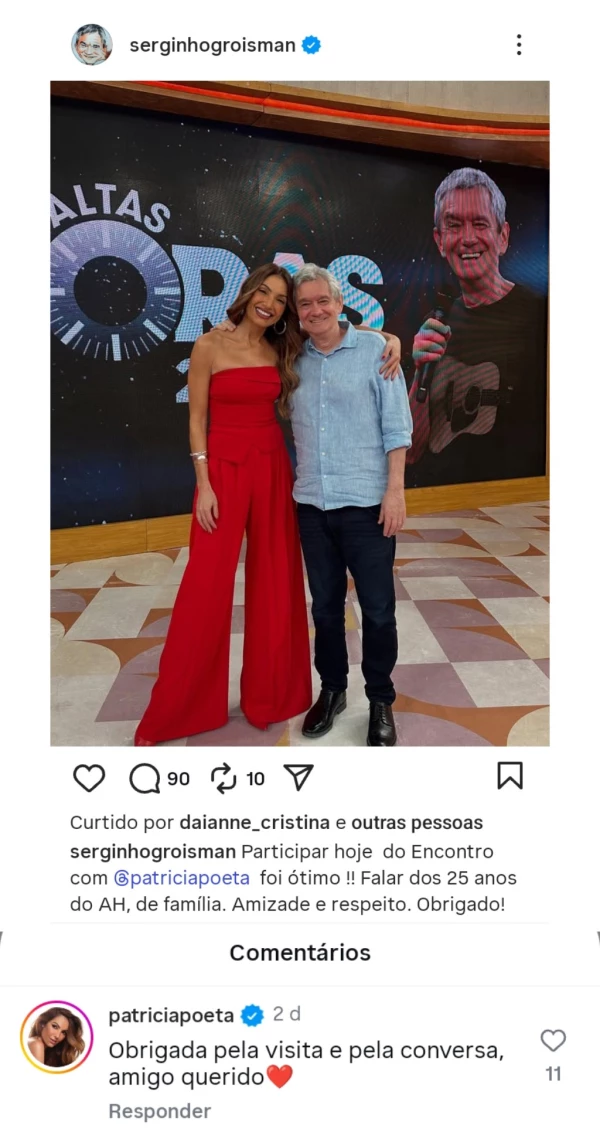
Task: View outras pessoas who liked the post
Action: (417, 823)
